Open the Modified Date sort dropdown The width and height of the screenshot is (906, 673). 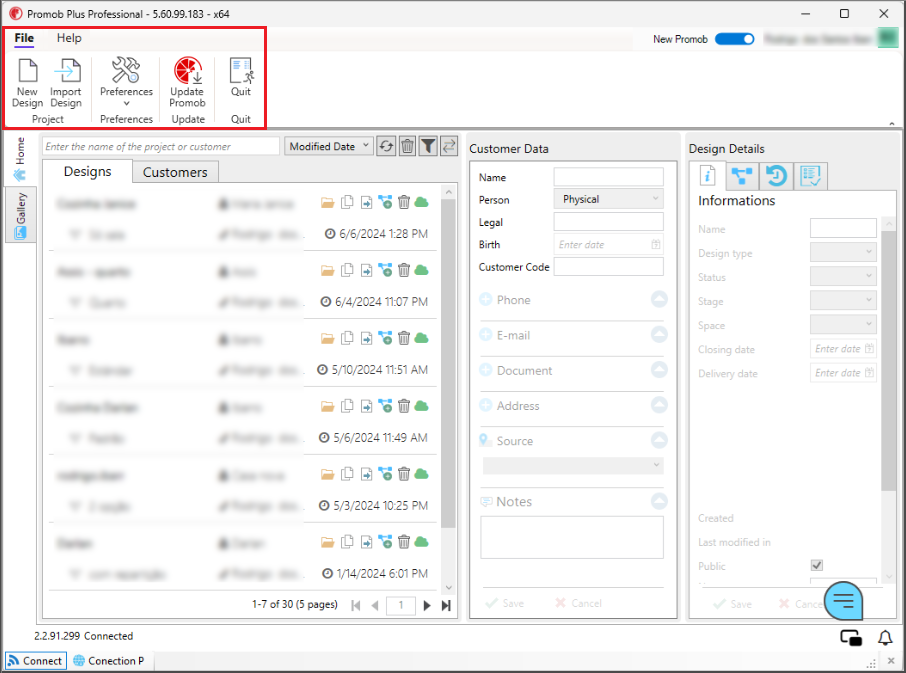click(x=329, y=146)
